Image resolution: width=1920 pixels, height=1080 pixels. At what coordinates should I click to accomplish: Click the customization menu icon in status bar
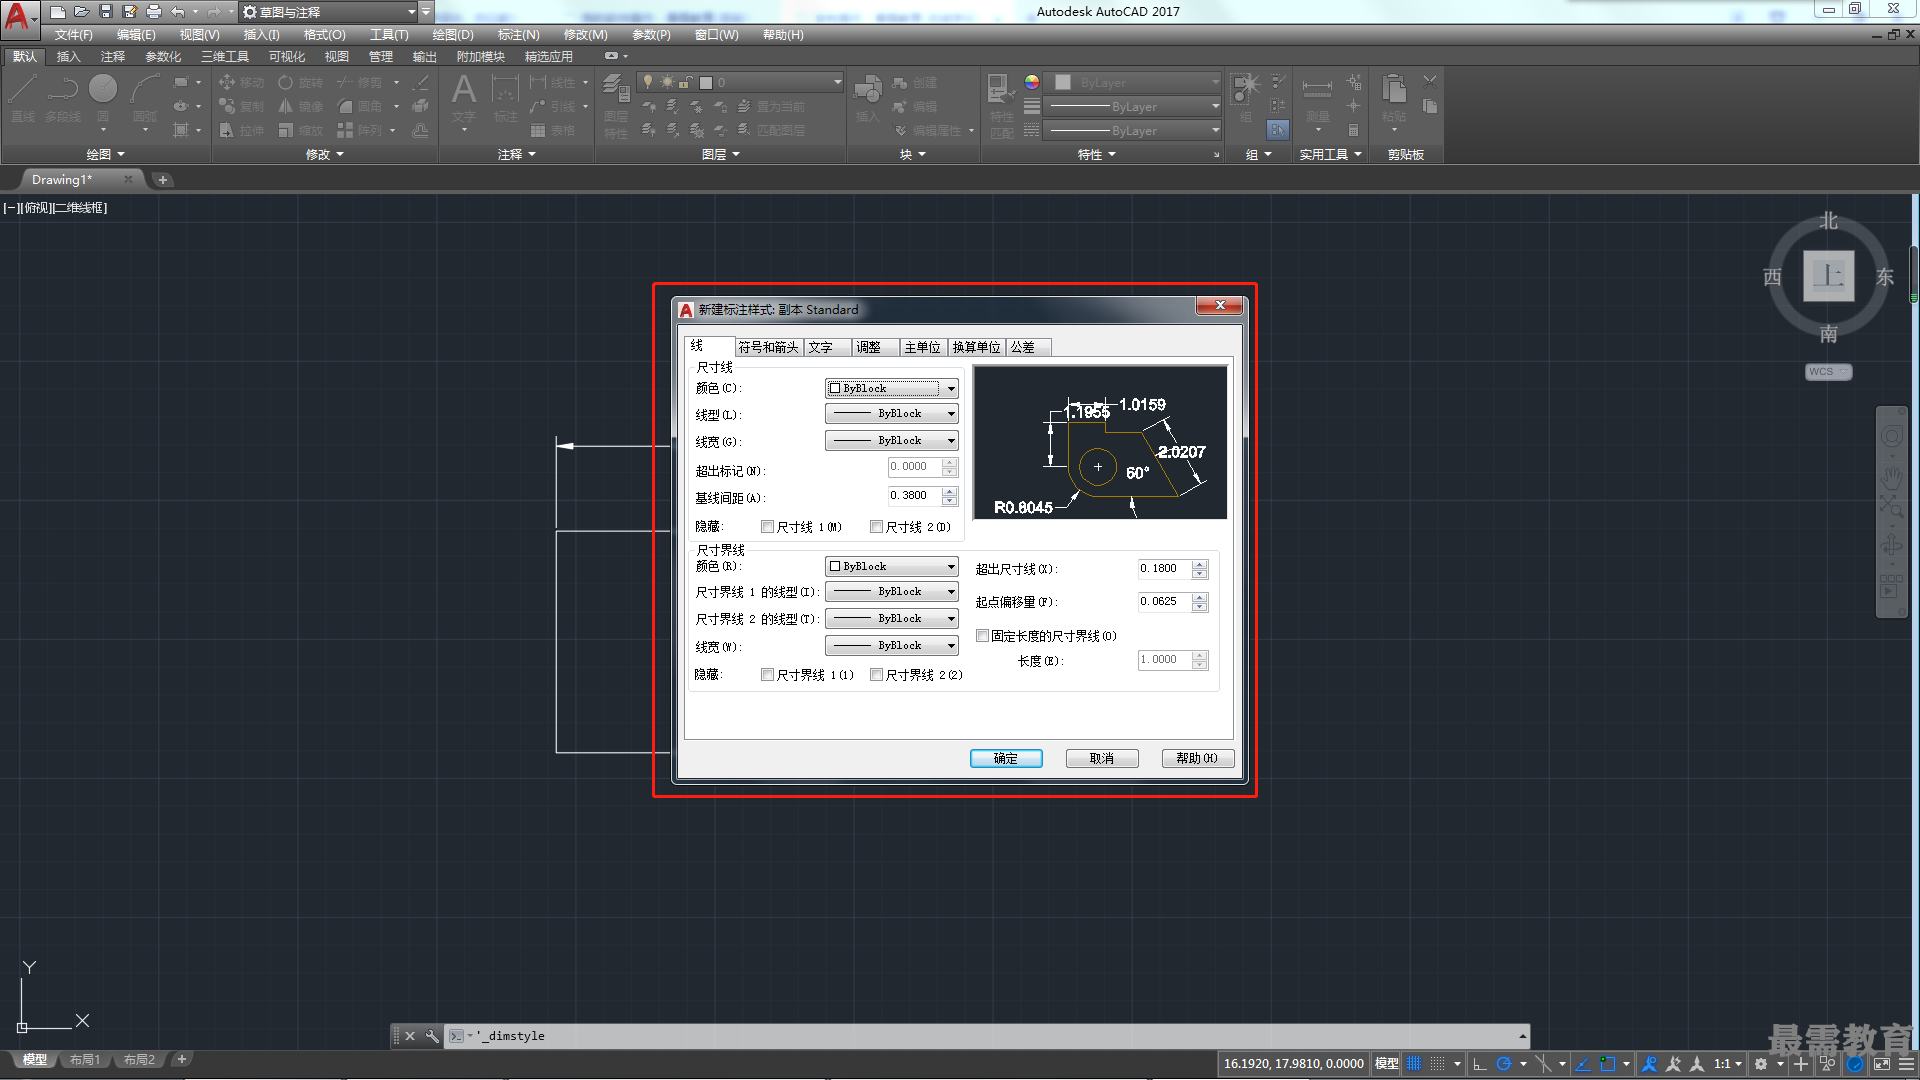(1906, 1064)
